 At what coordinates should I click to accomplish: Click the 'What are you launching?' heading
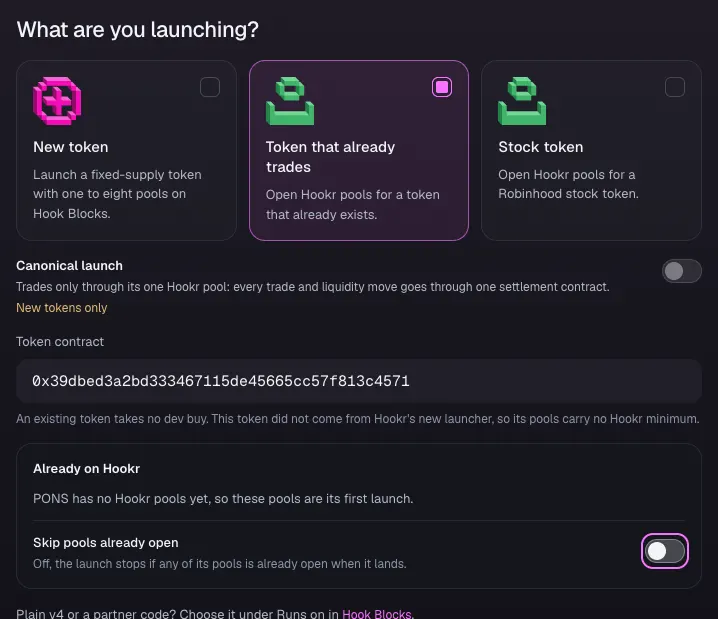137,30
